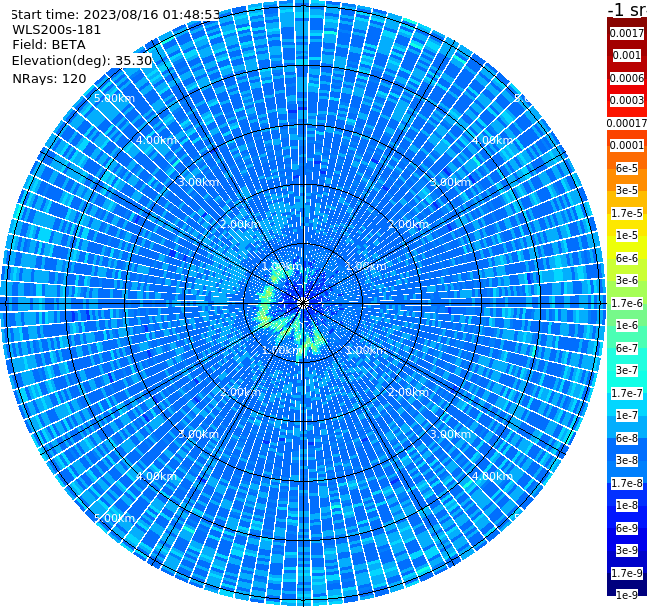Click the 1.7e-8 colorbar value
Image resolution: width=647 pixels, height=607 pixels.
click(x=627, y=483)
